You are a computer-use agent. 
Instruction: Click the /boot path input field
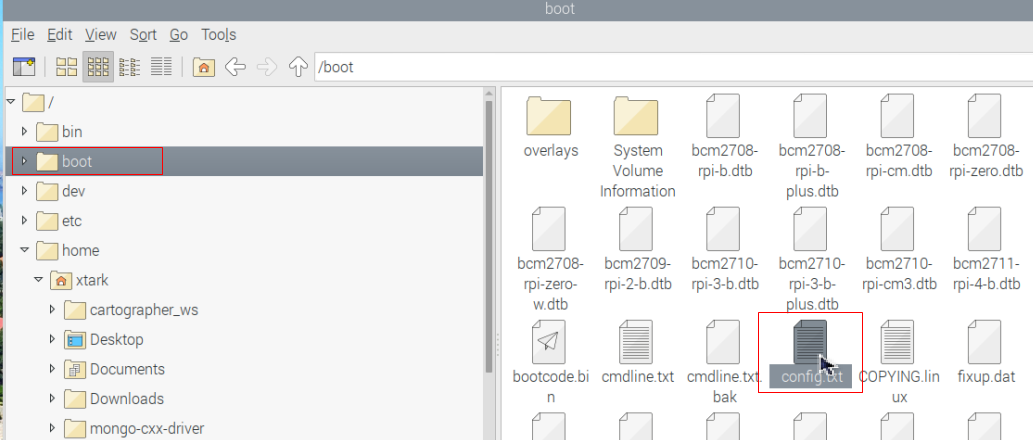(673, 67)
